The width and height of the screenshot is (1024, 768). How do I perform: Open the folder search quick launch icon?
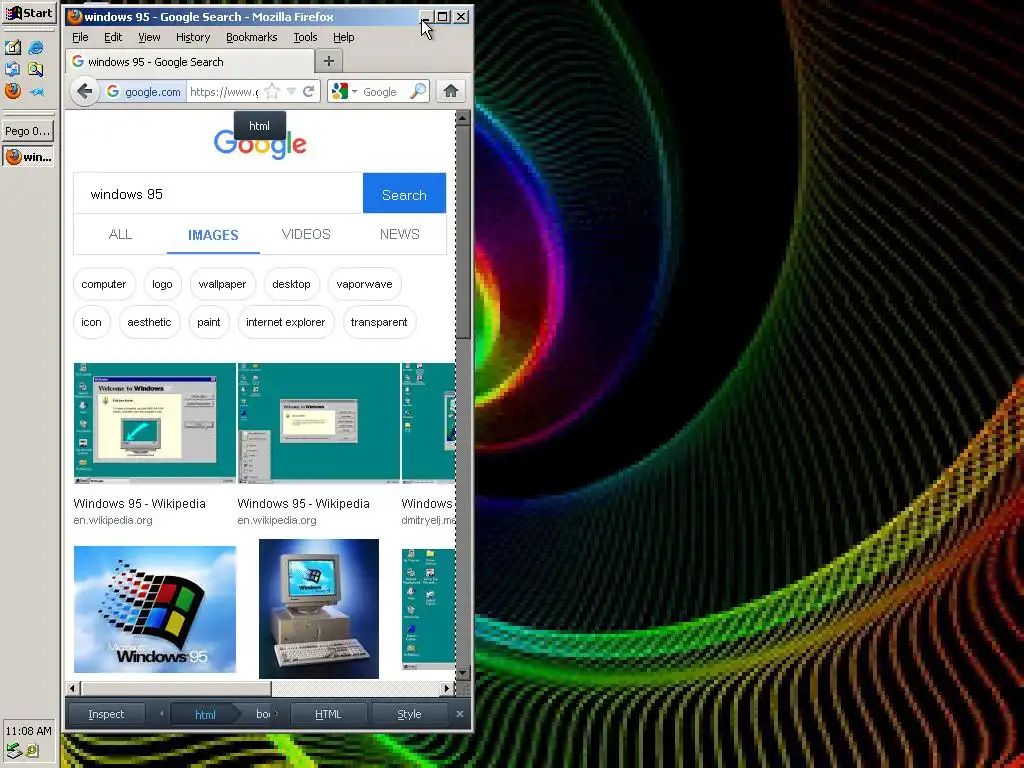point(36,69)
